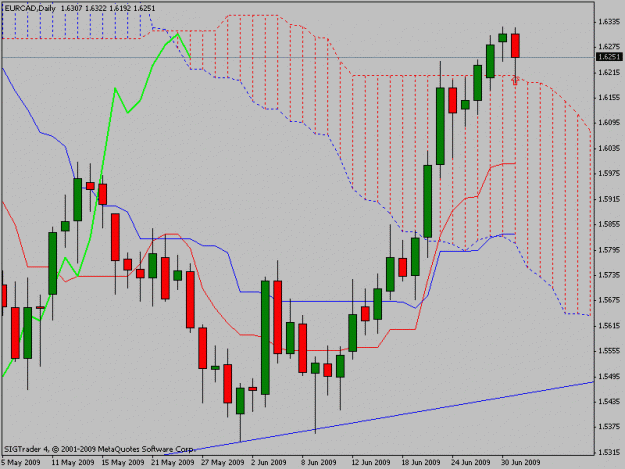Click the 5 May 2009 date label

coord(21,462)
